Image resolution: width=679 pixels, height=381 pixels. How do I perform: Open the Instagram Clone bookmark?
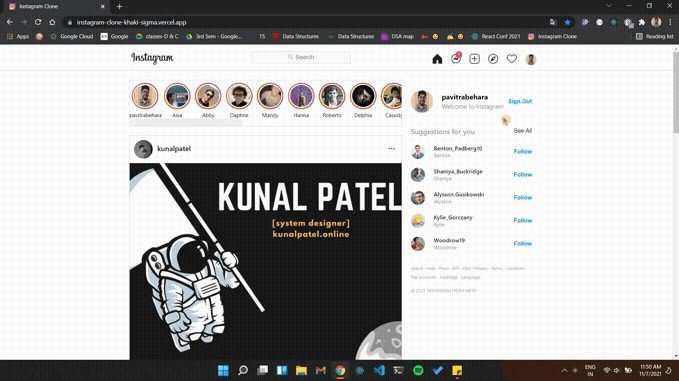point(552,36)
